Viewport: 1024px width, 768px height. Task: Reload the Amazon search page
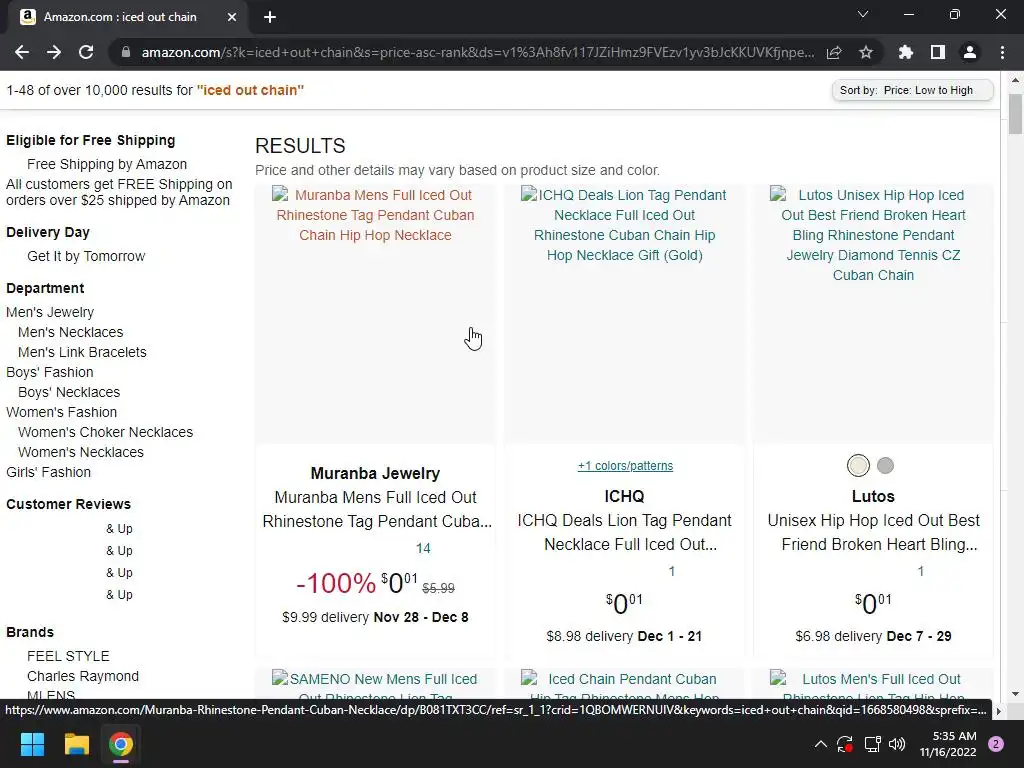pyautogui.click(x=86, y=52)
